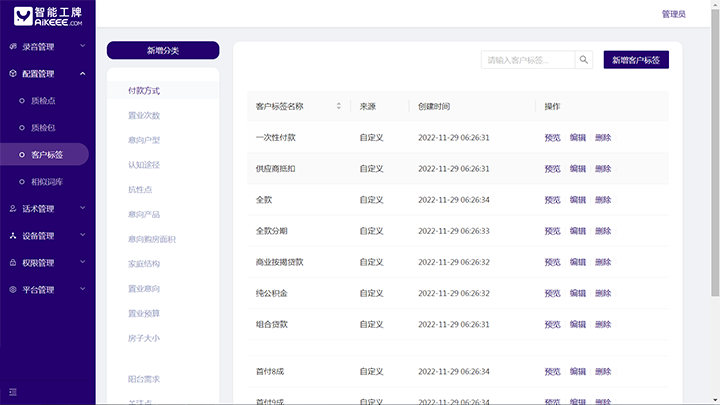The height and width of the screenshot is (405, 720).
Task: Focus the customer tag search field
Action: click(x=528, y=60)
